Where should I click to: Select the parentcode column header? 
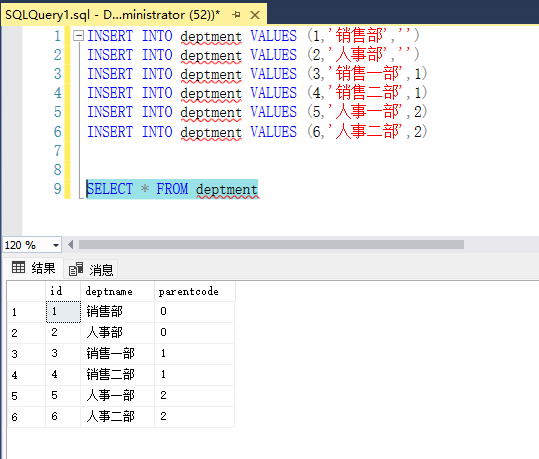click(x=195, y=291)
